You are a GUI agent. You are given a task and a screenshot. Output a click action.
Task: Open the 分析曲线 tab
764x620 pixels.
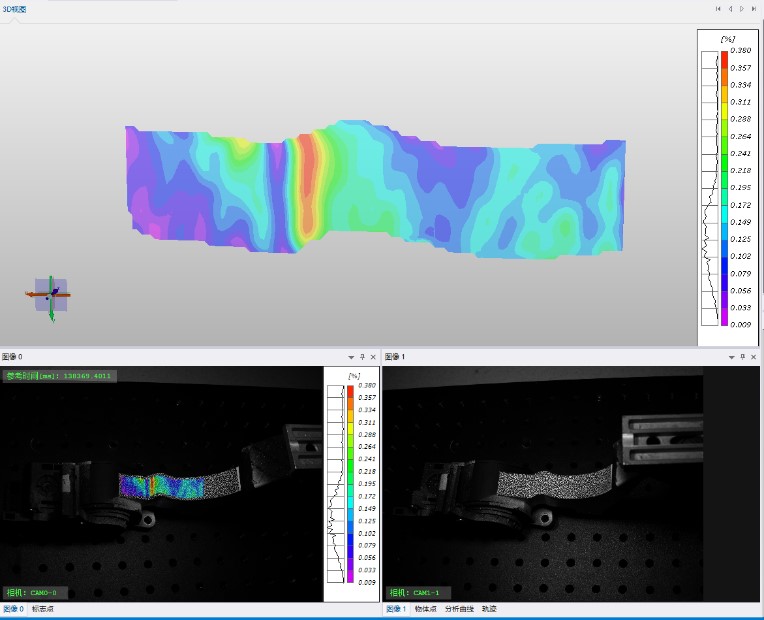[459, 609]
